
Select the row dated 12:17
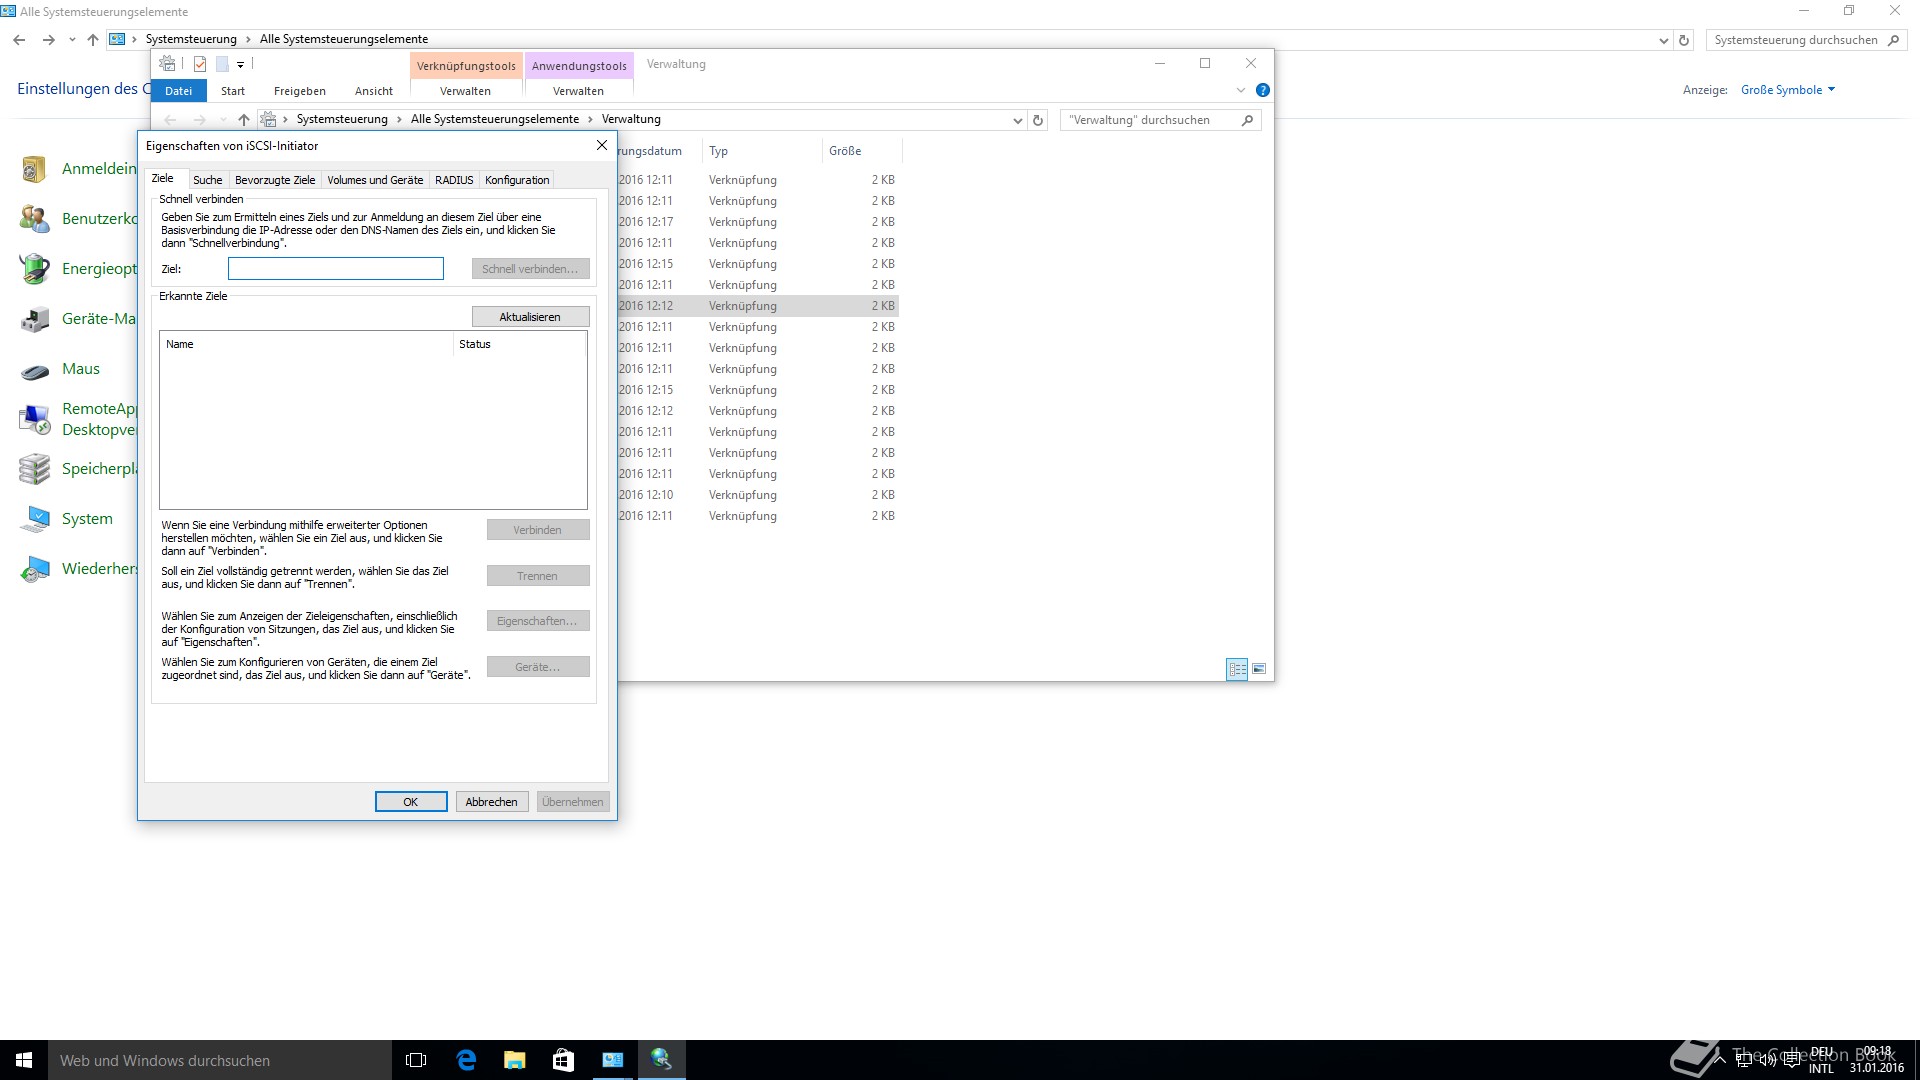point(758,222)
